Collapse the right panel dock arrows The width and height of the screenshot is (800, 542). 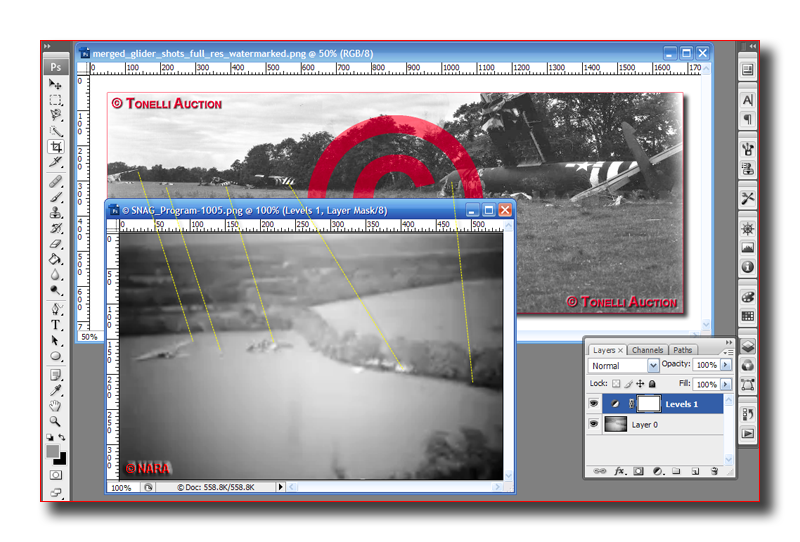point(753,46)
